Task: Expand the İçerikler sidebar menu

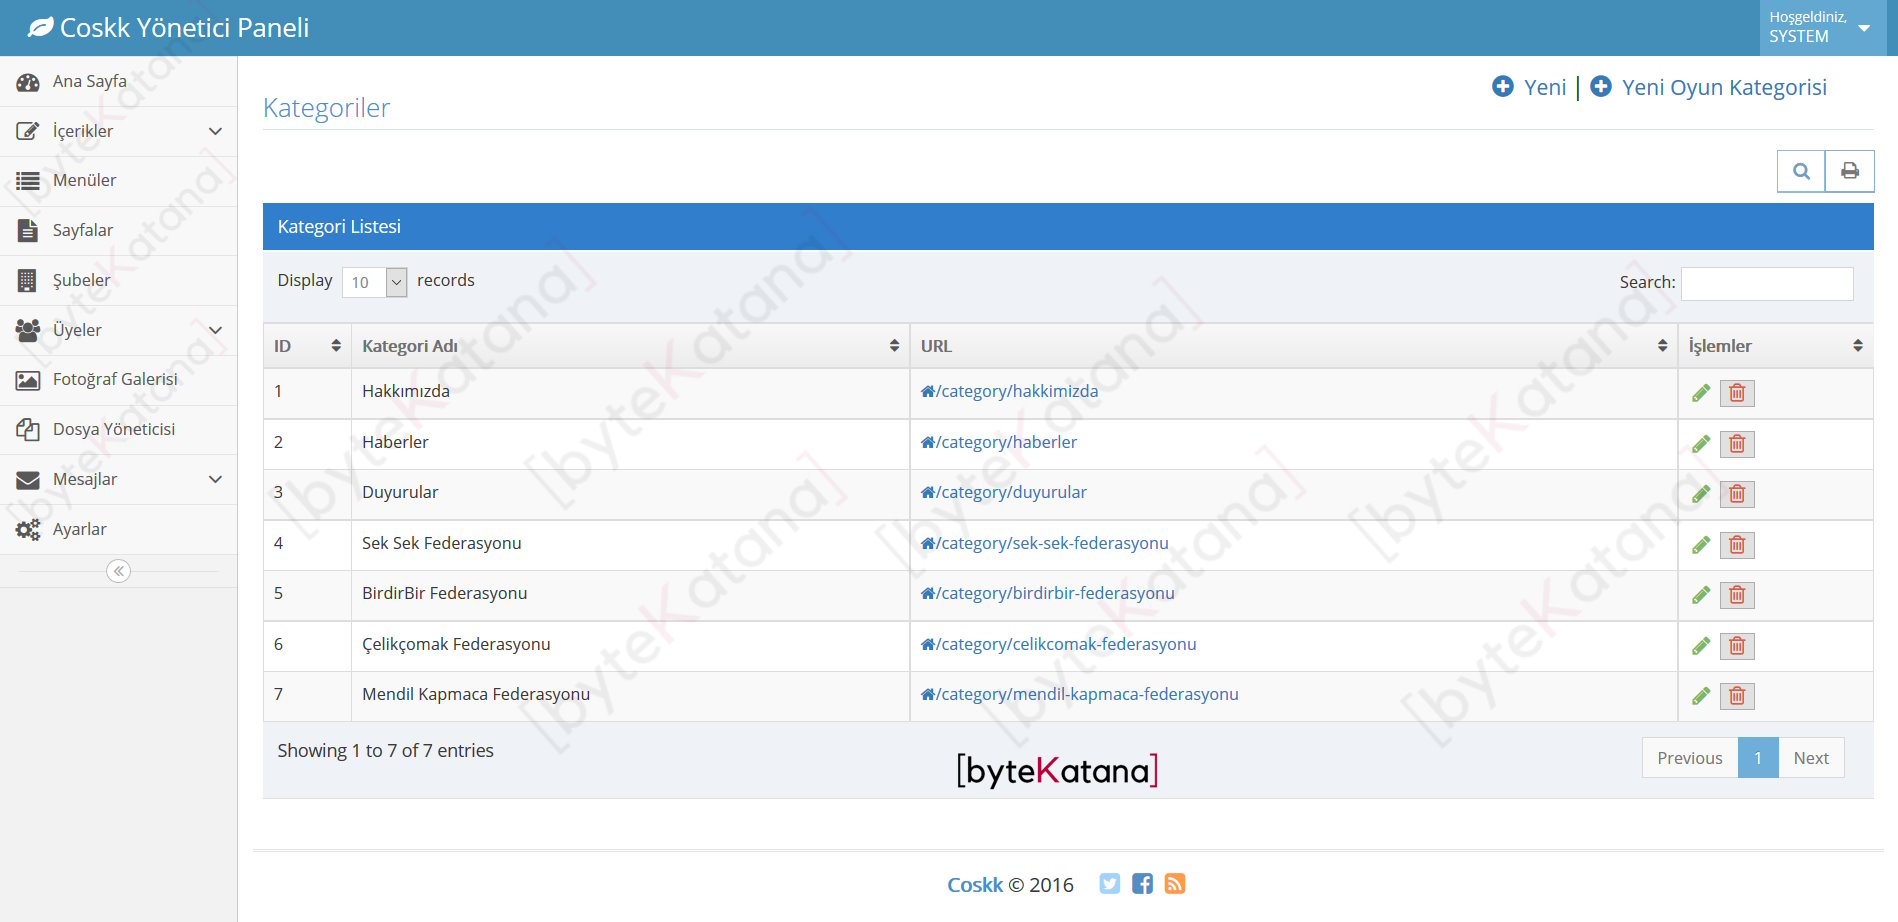Action: 118,131
